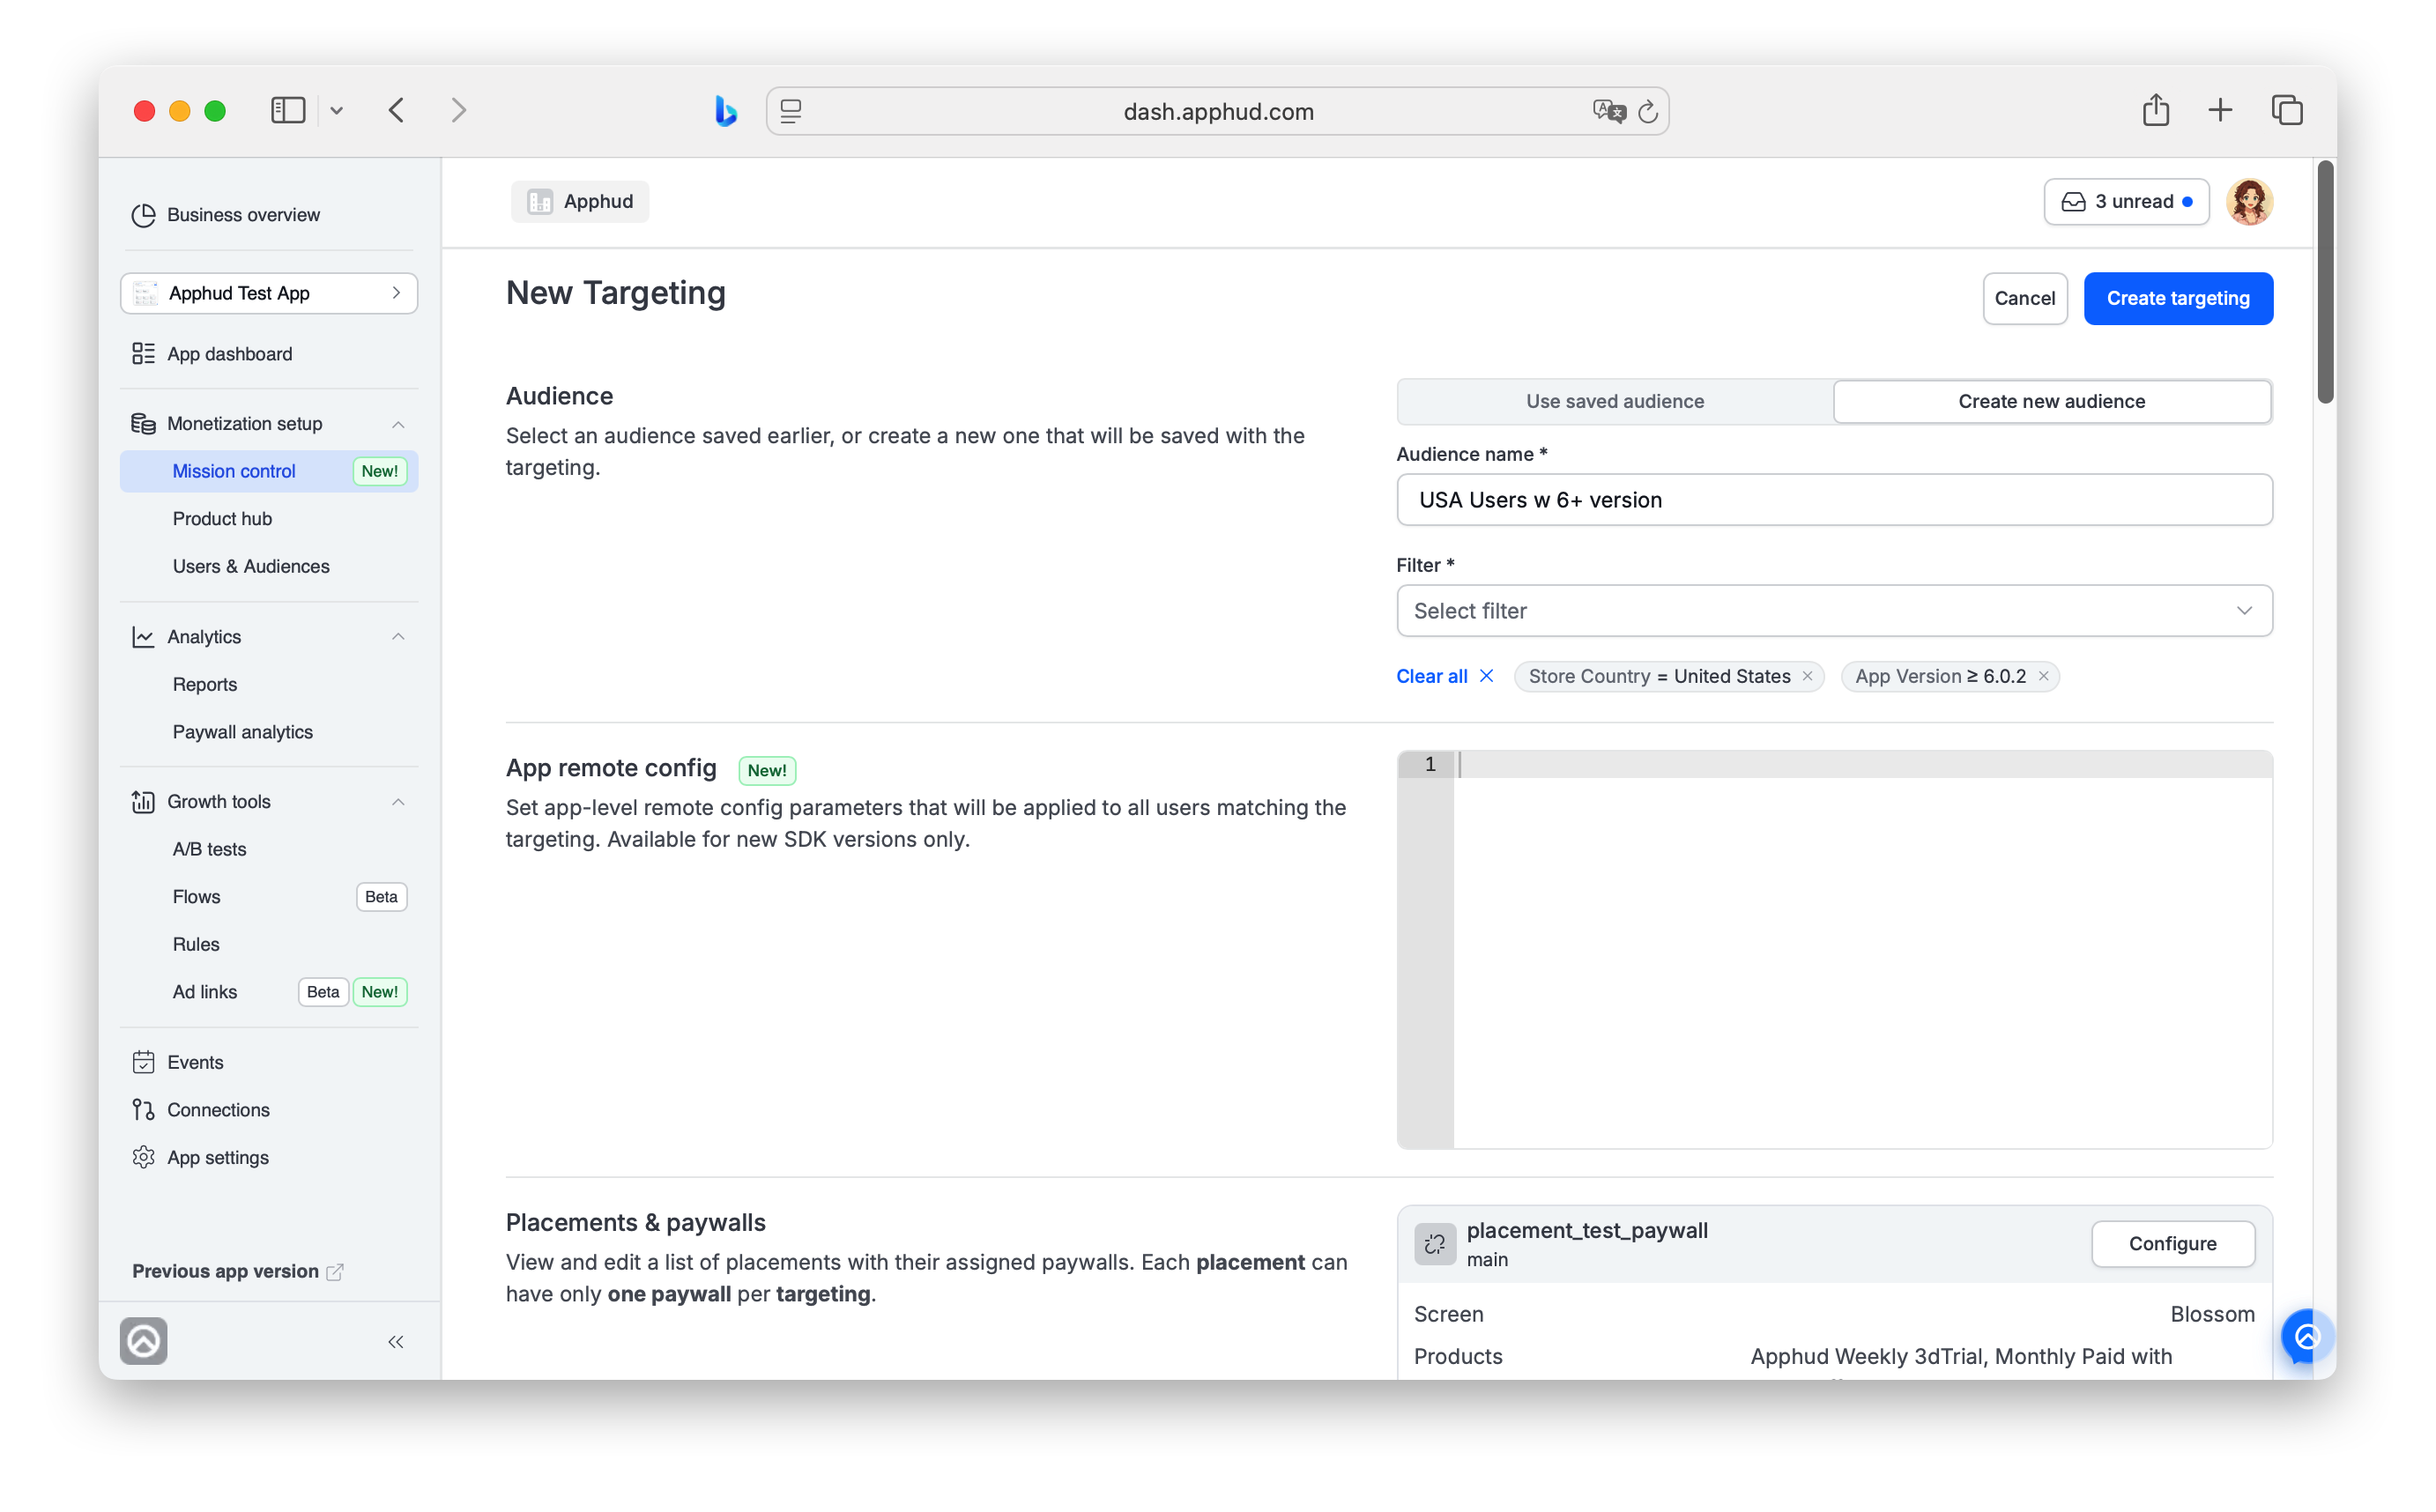This screenshot has height=1512, width=2436.
Task: Open Paywall analytics
Action: [x=243, y=733]
